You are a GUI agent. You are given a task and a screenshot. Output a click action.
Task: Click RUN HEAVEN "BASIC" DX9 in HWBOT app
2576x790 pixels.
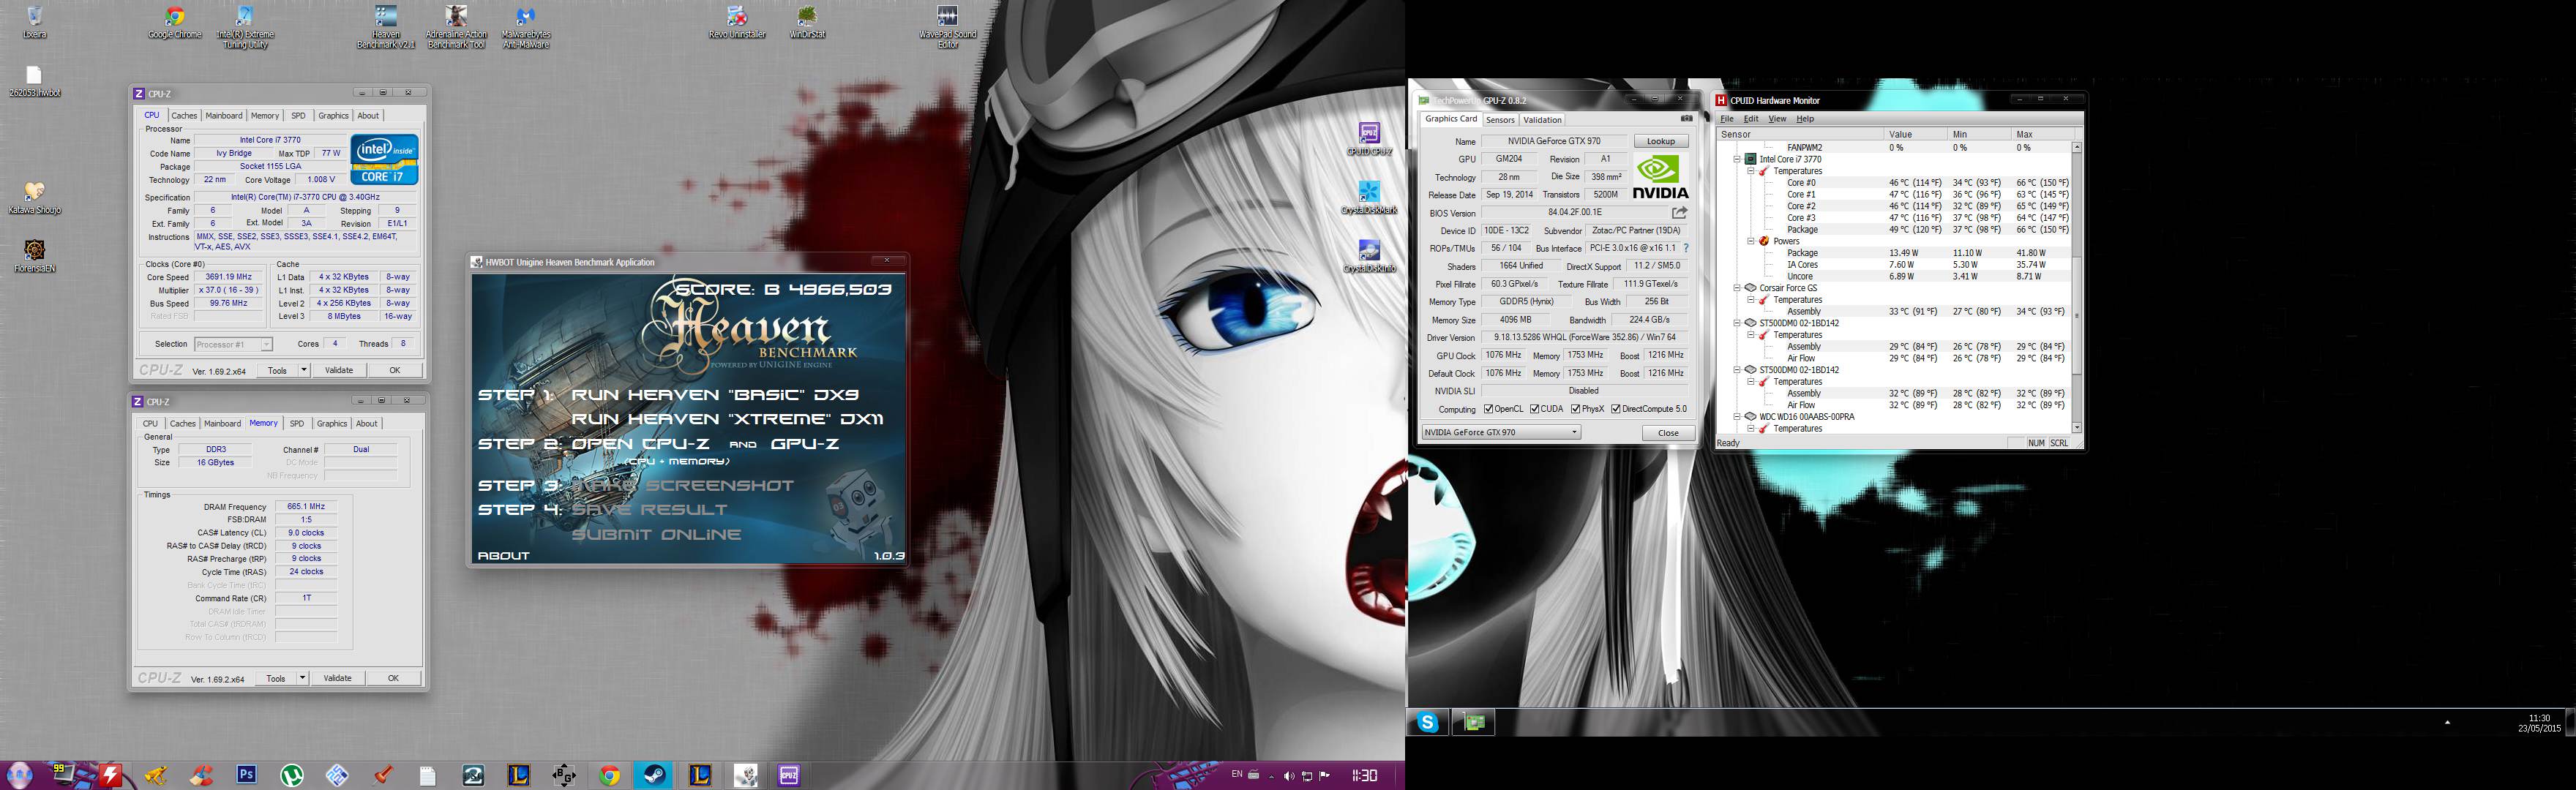pyautogui.click(x=715, y=395)
